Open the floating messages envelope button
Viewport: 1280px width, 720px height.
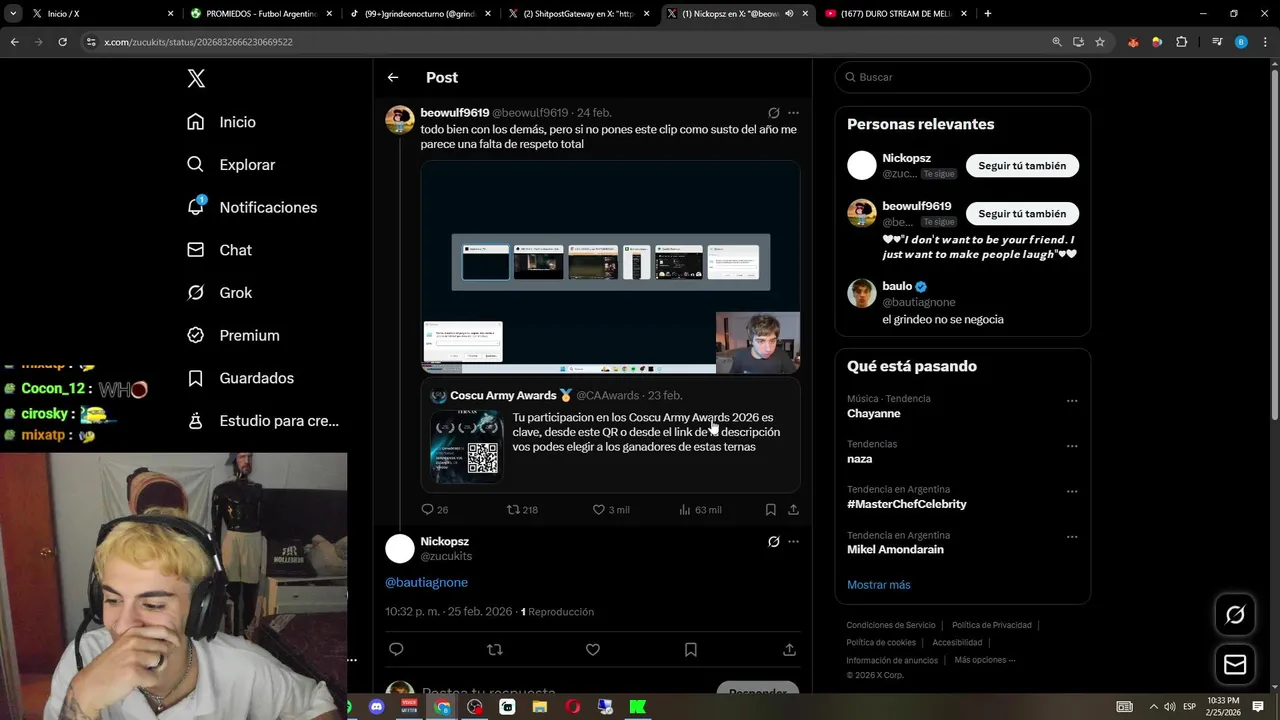click(x=1235, y=665)
